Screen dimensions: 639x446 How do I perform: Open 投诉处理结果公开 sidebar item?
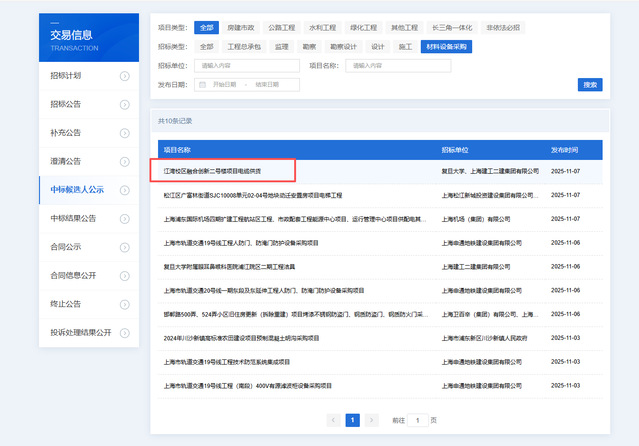[80, 332]
